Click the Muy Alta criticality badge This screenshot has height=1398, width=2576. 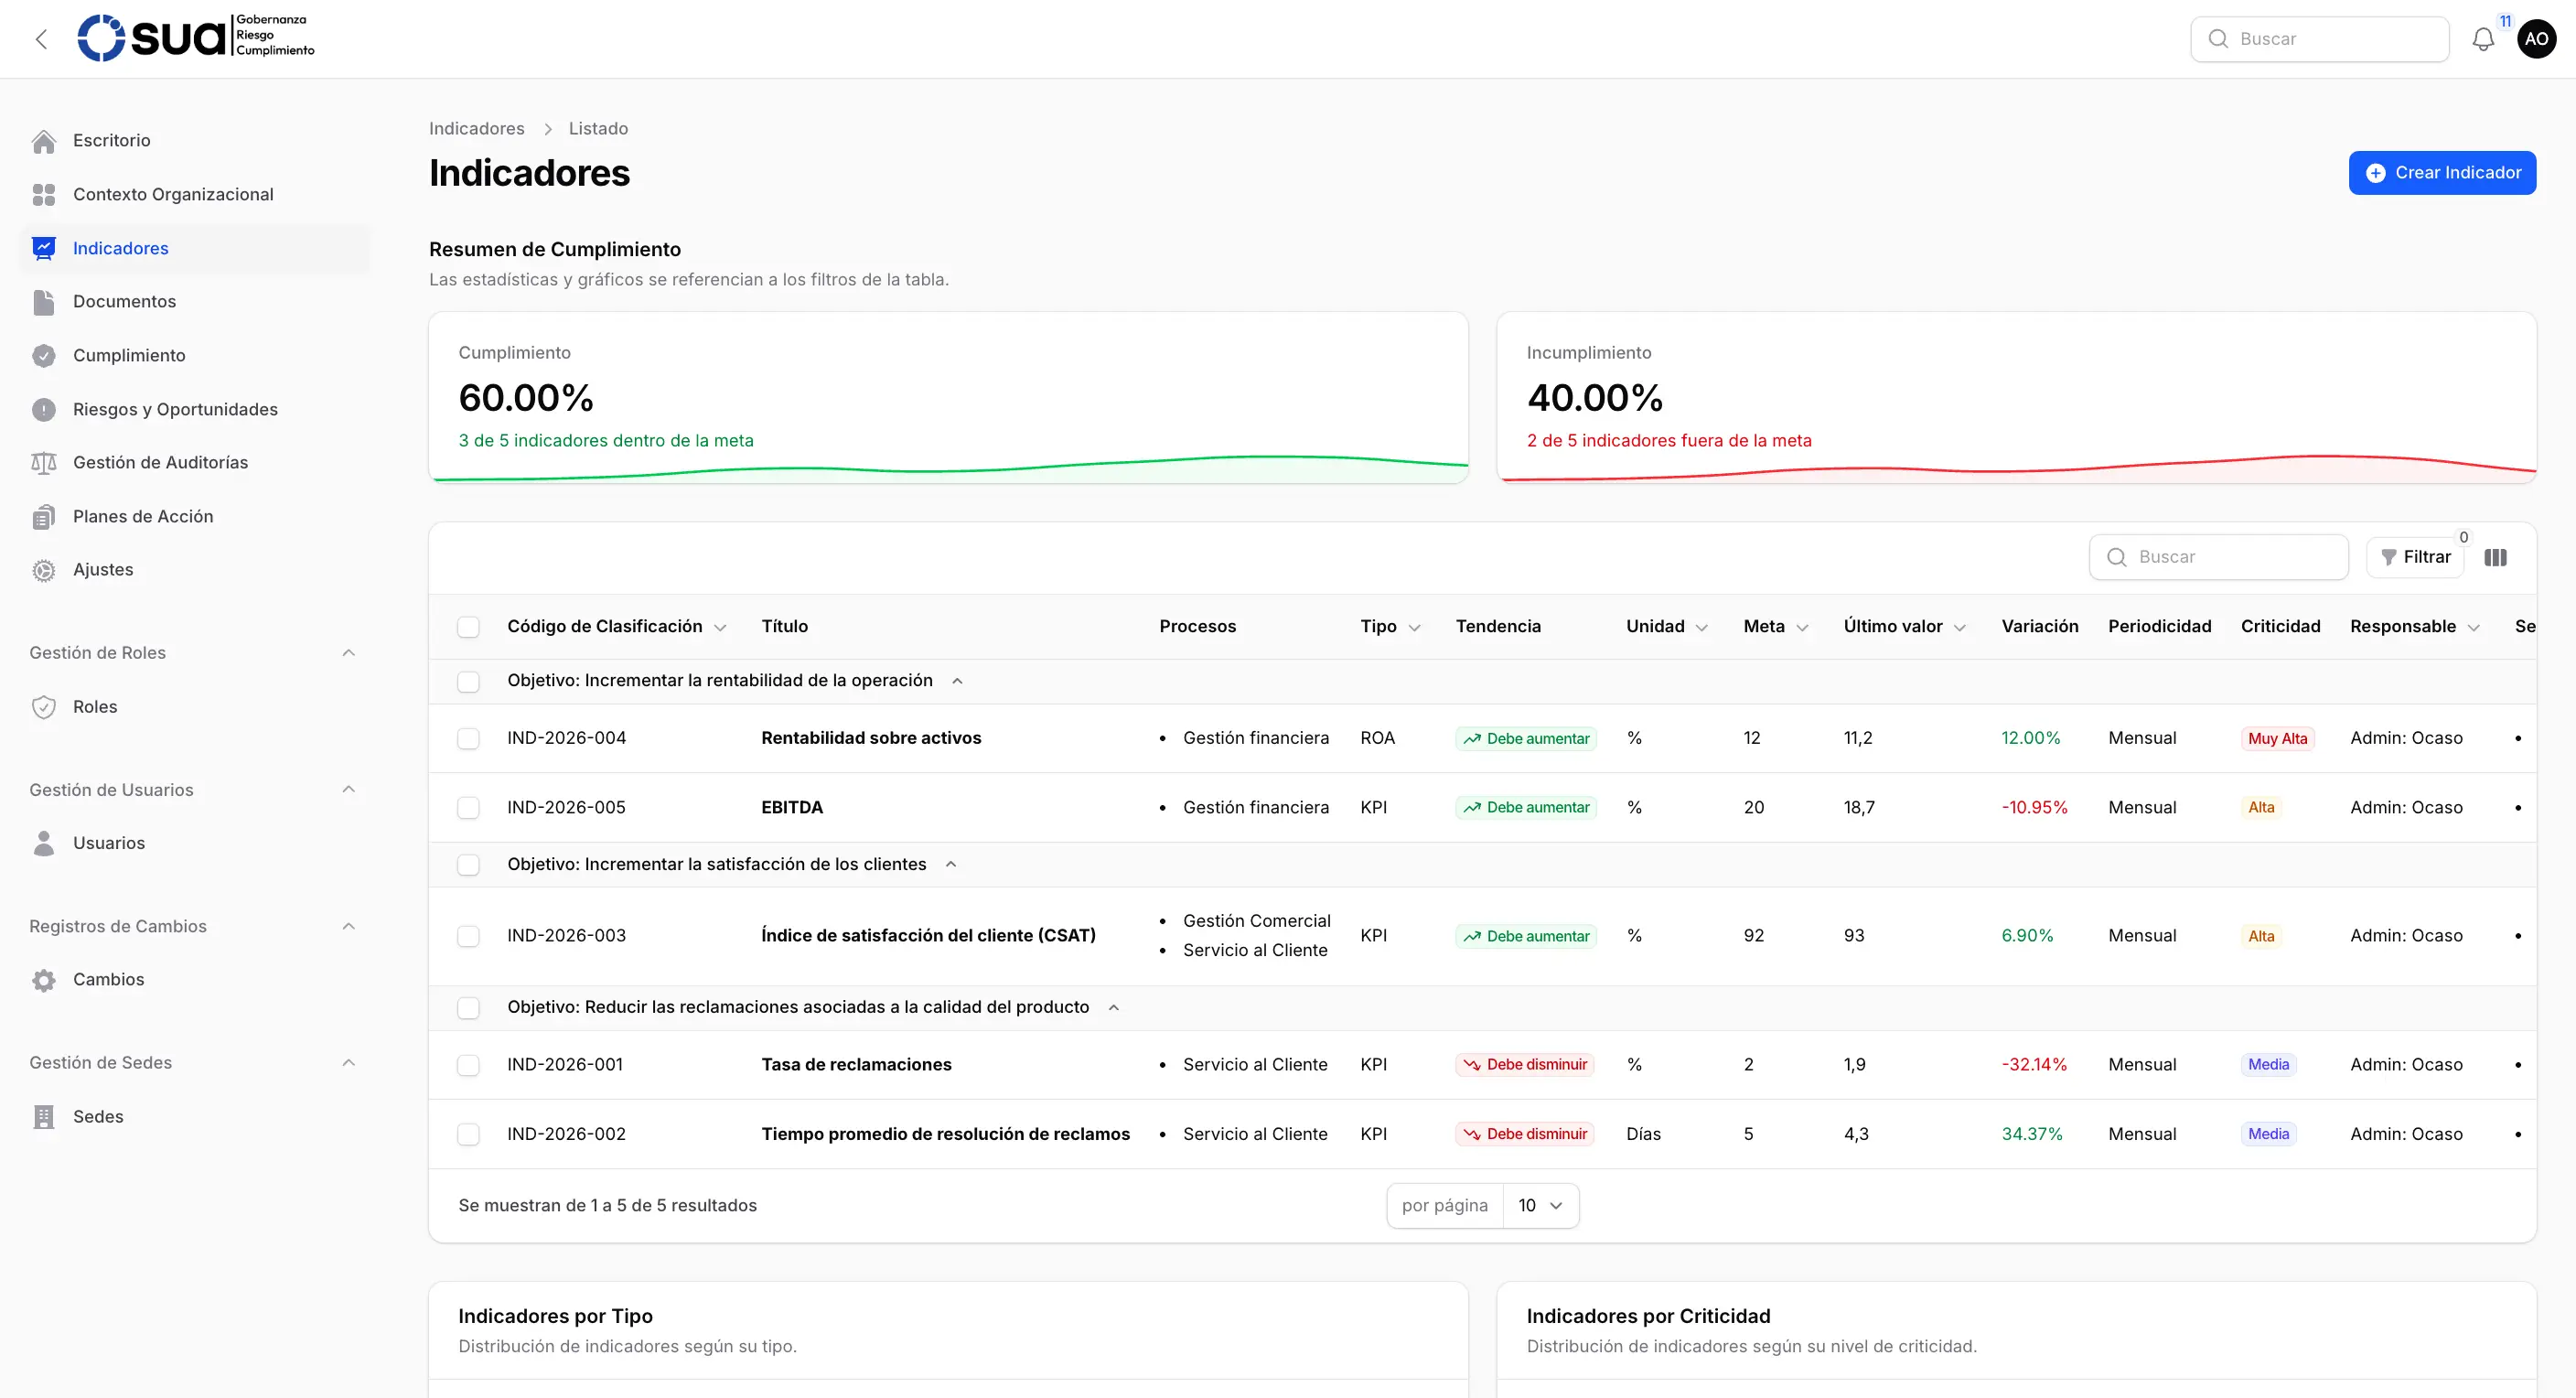[2277, 739]
